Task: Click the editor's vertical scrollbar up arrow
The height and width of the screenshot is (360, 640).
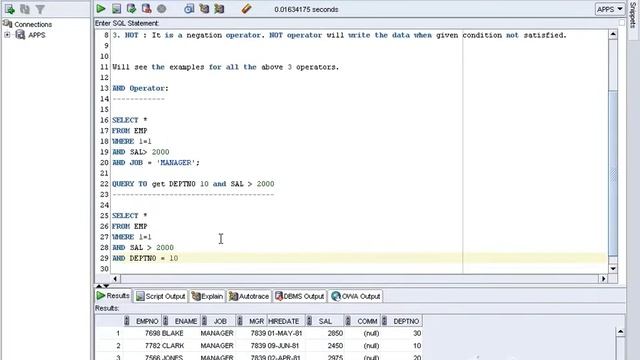Action: pos(613,35)
